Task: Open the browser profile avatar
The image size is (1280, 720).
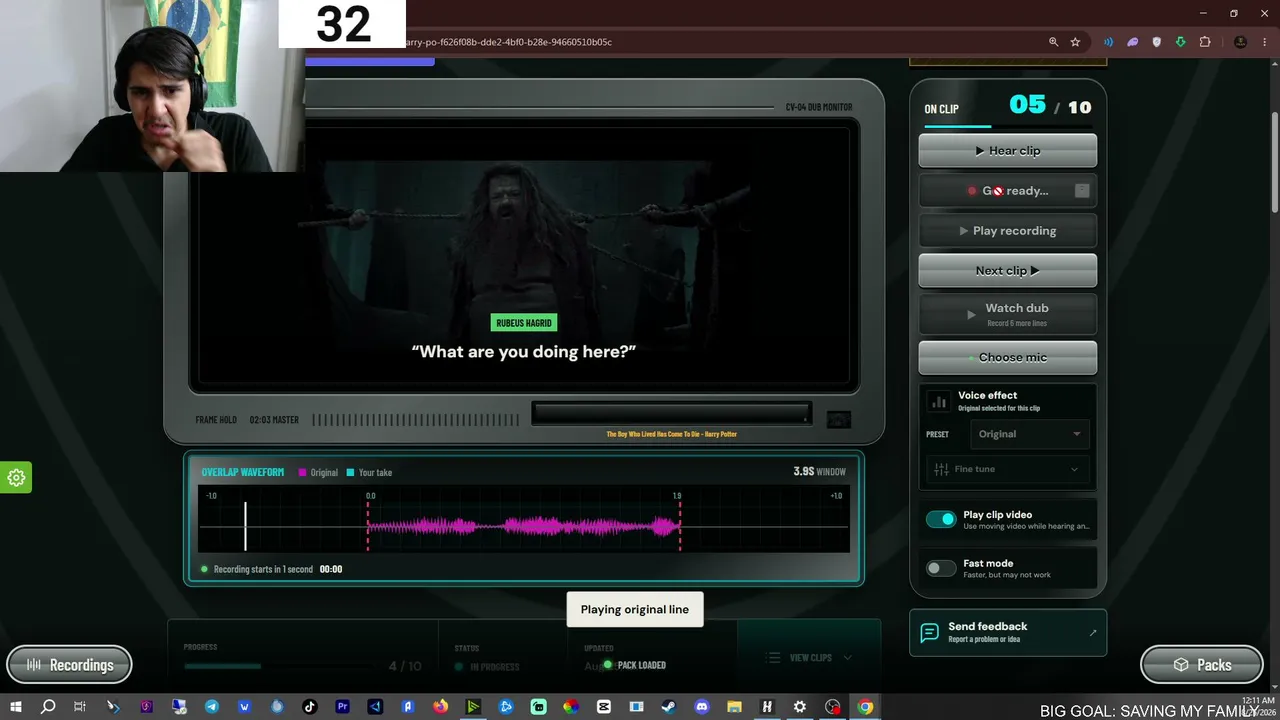Action: click(1240, 42)
